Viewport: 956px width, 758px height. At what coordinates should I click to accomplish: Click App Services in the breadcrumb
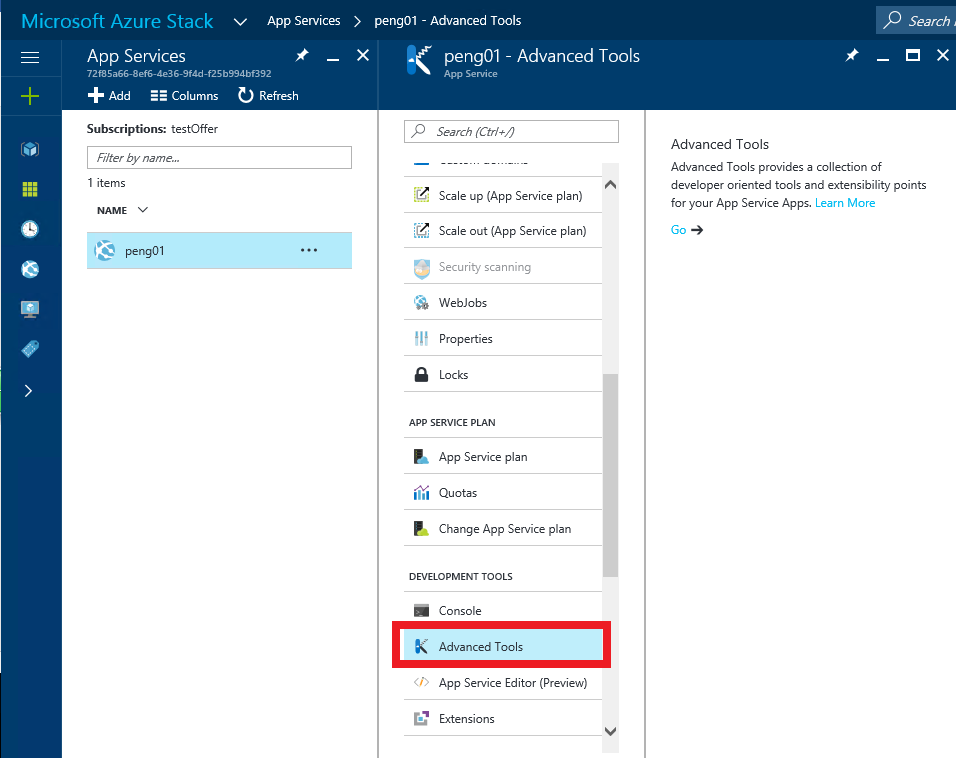[304, 21]
